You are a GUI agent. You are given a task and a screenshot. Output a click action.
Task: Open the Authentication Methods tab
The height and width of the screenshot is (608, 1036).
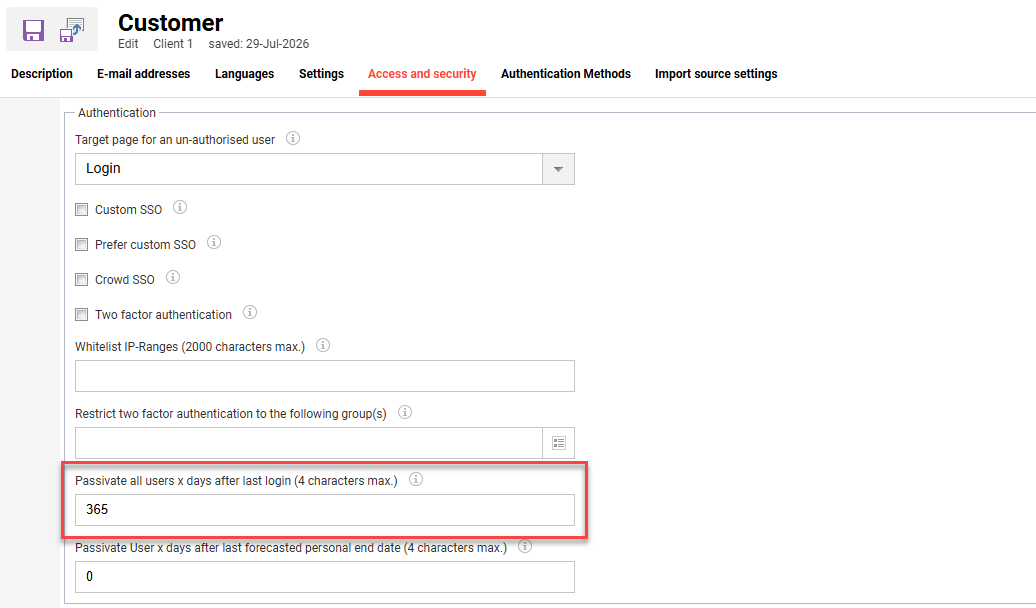point(566,74)
